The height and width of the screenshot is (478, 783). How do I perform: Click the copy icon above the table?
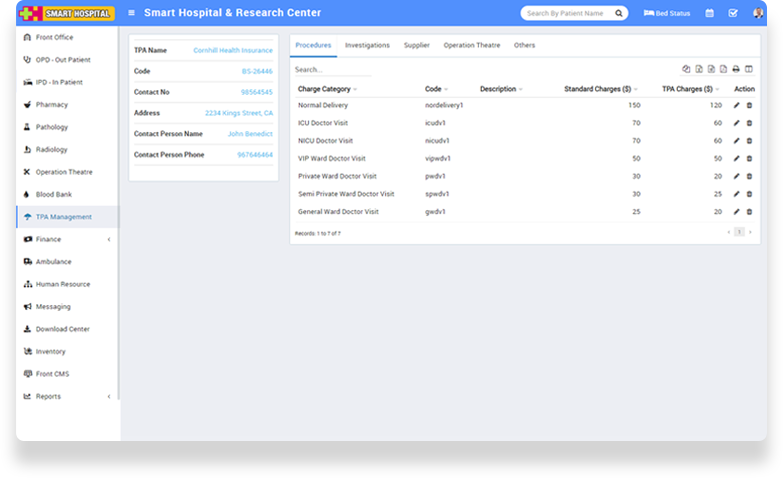click(686, 69)
